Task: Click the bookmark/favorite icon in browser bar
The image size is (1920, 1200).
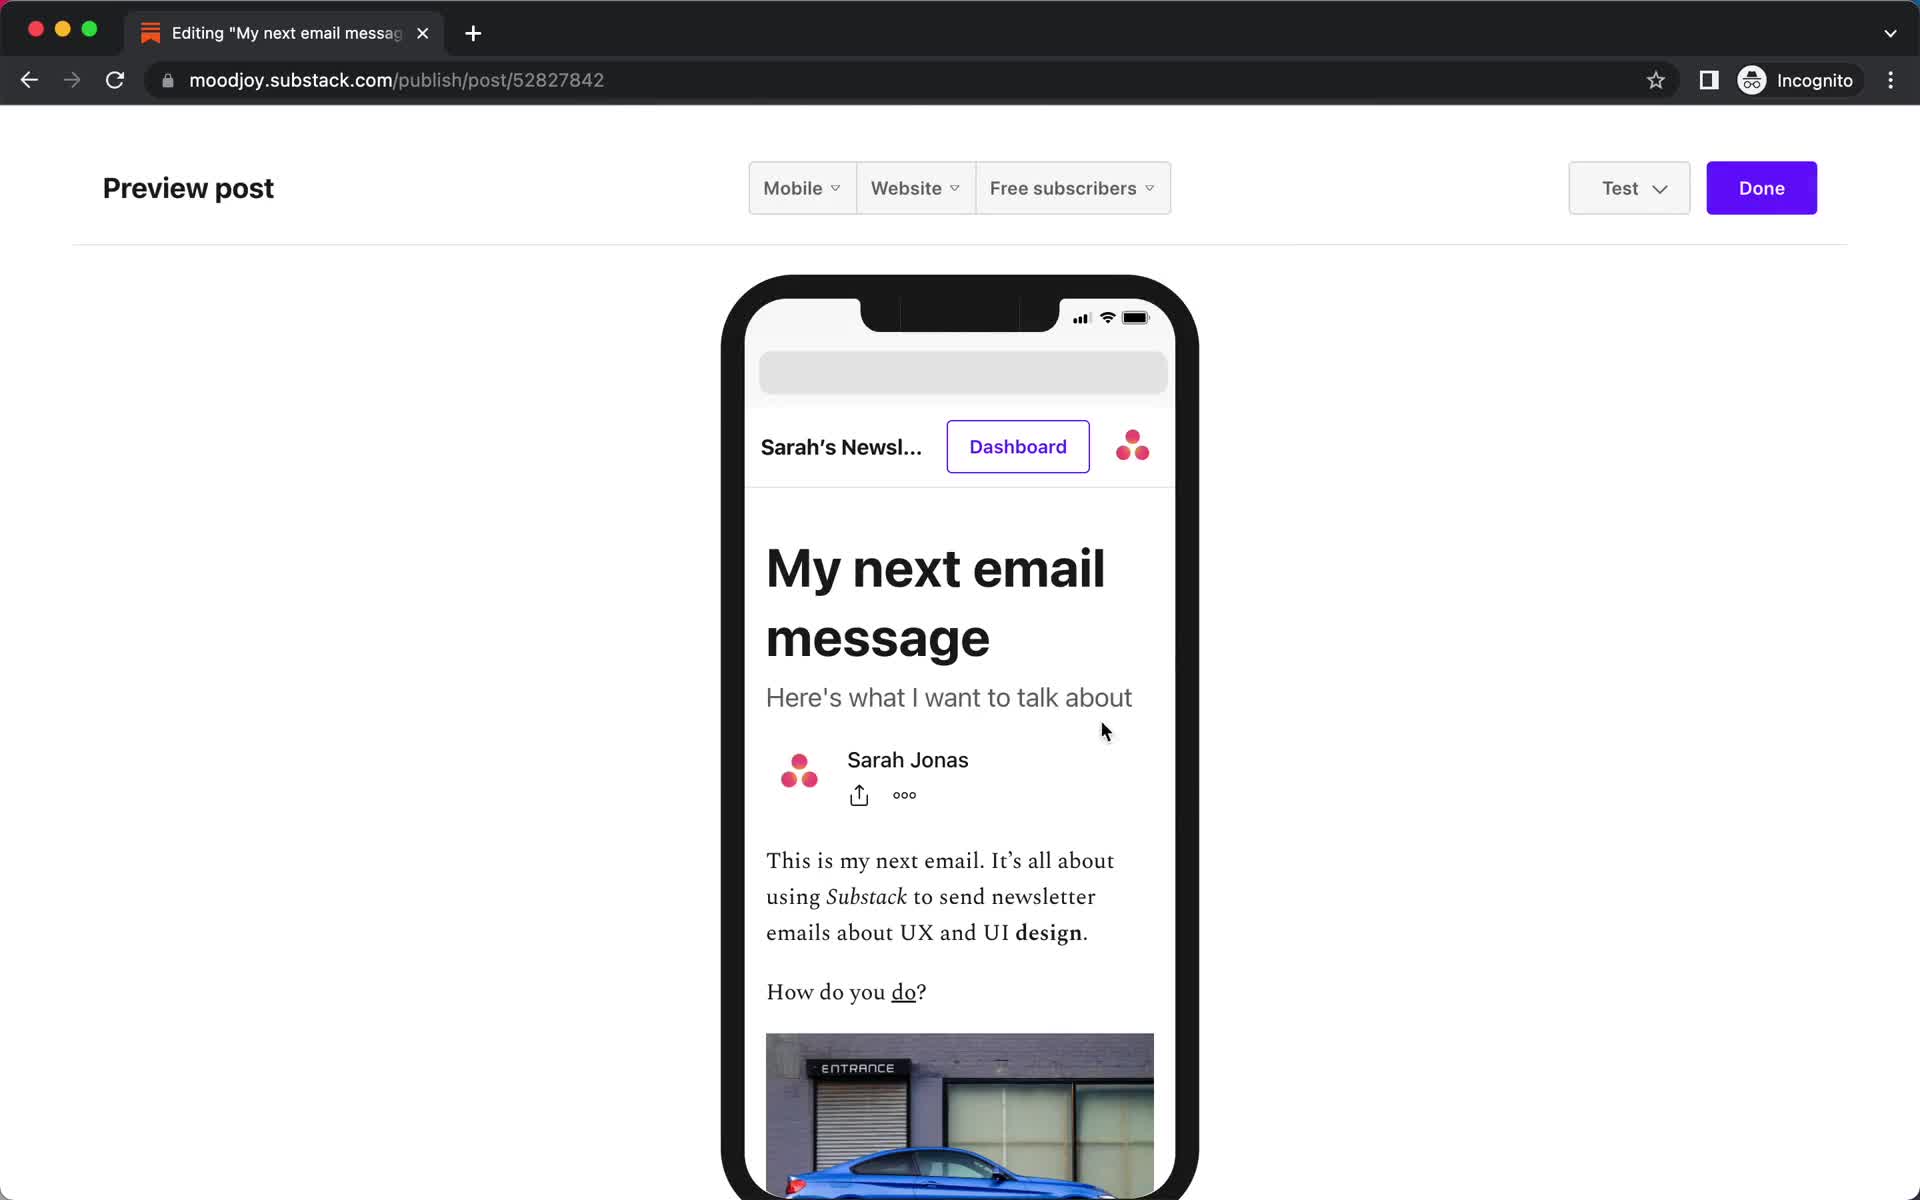Action: pyautogui.click(x=1655, y=80)
